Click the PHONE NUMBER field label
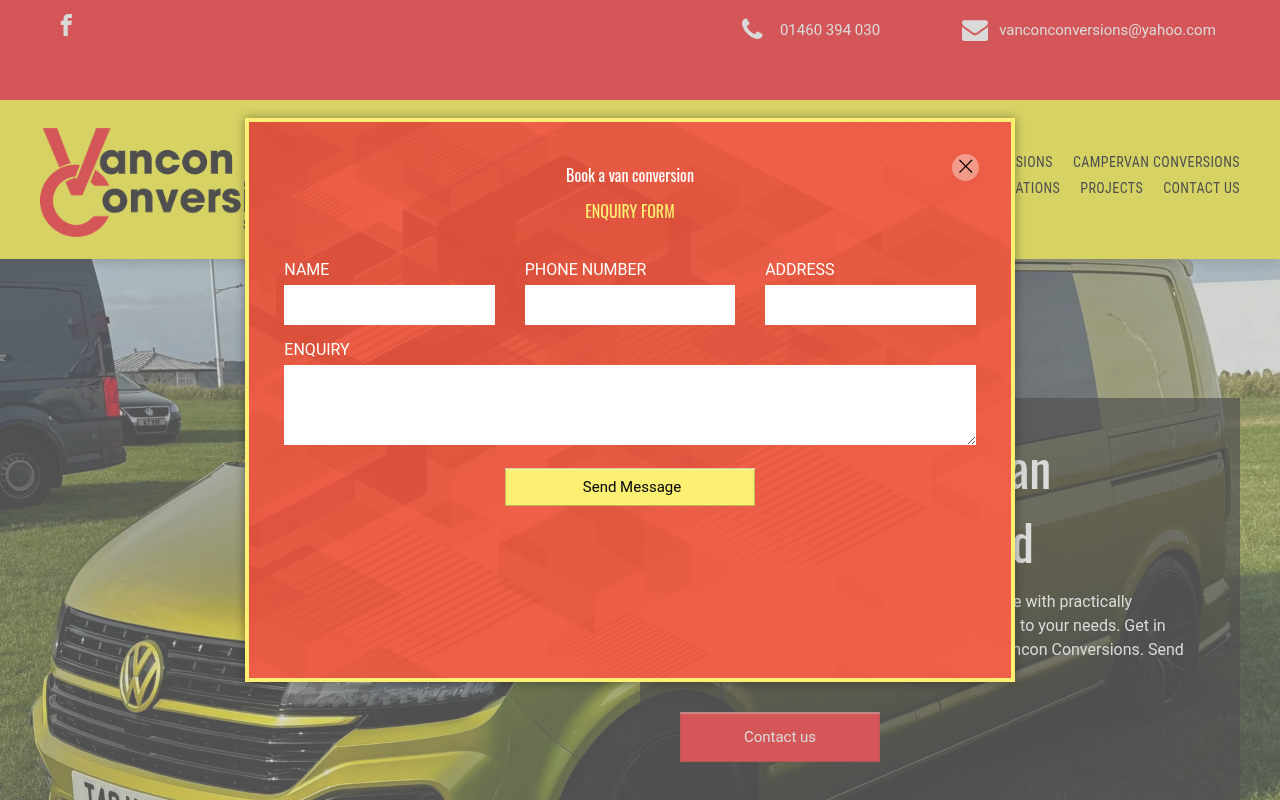Viewport: 1280px width, 800px height. (585, 270)
